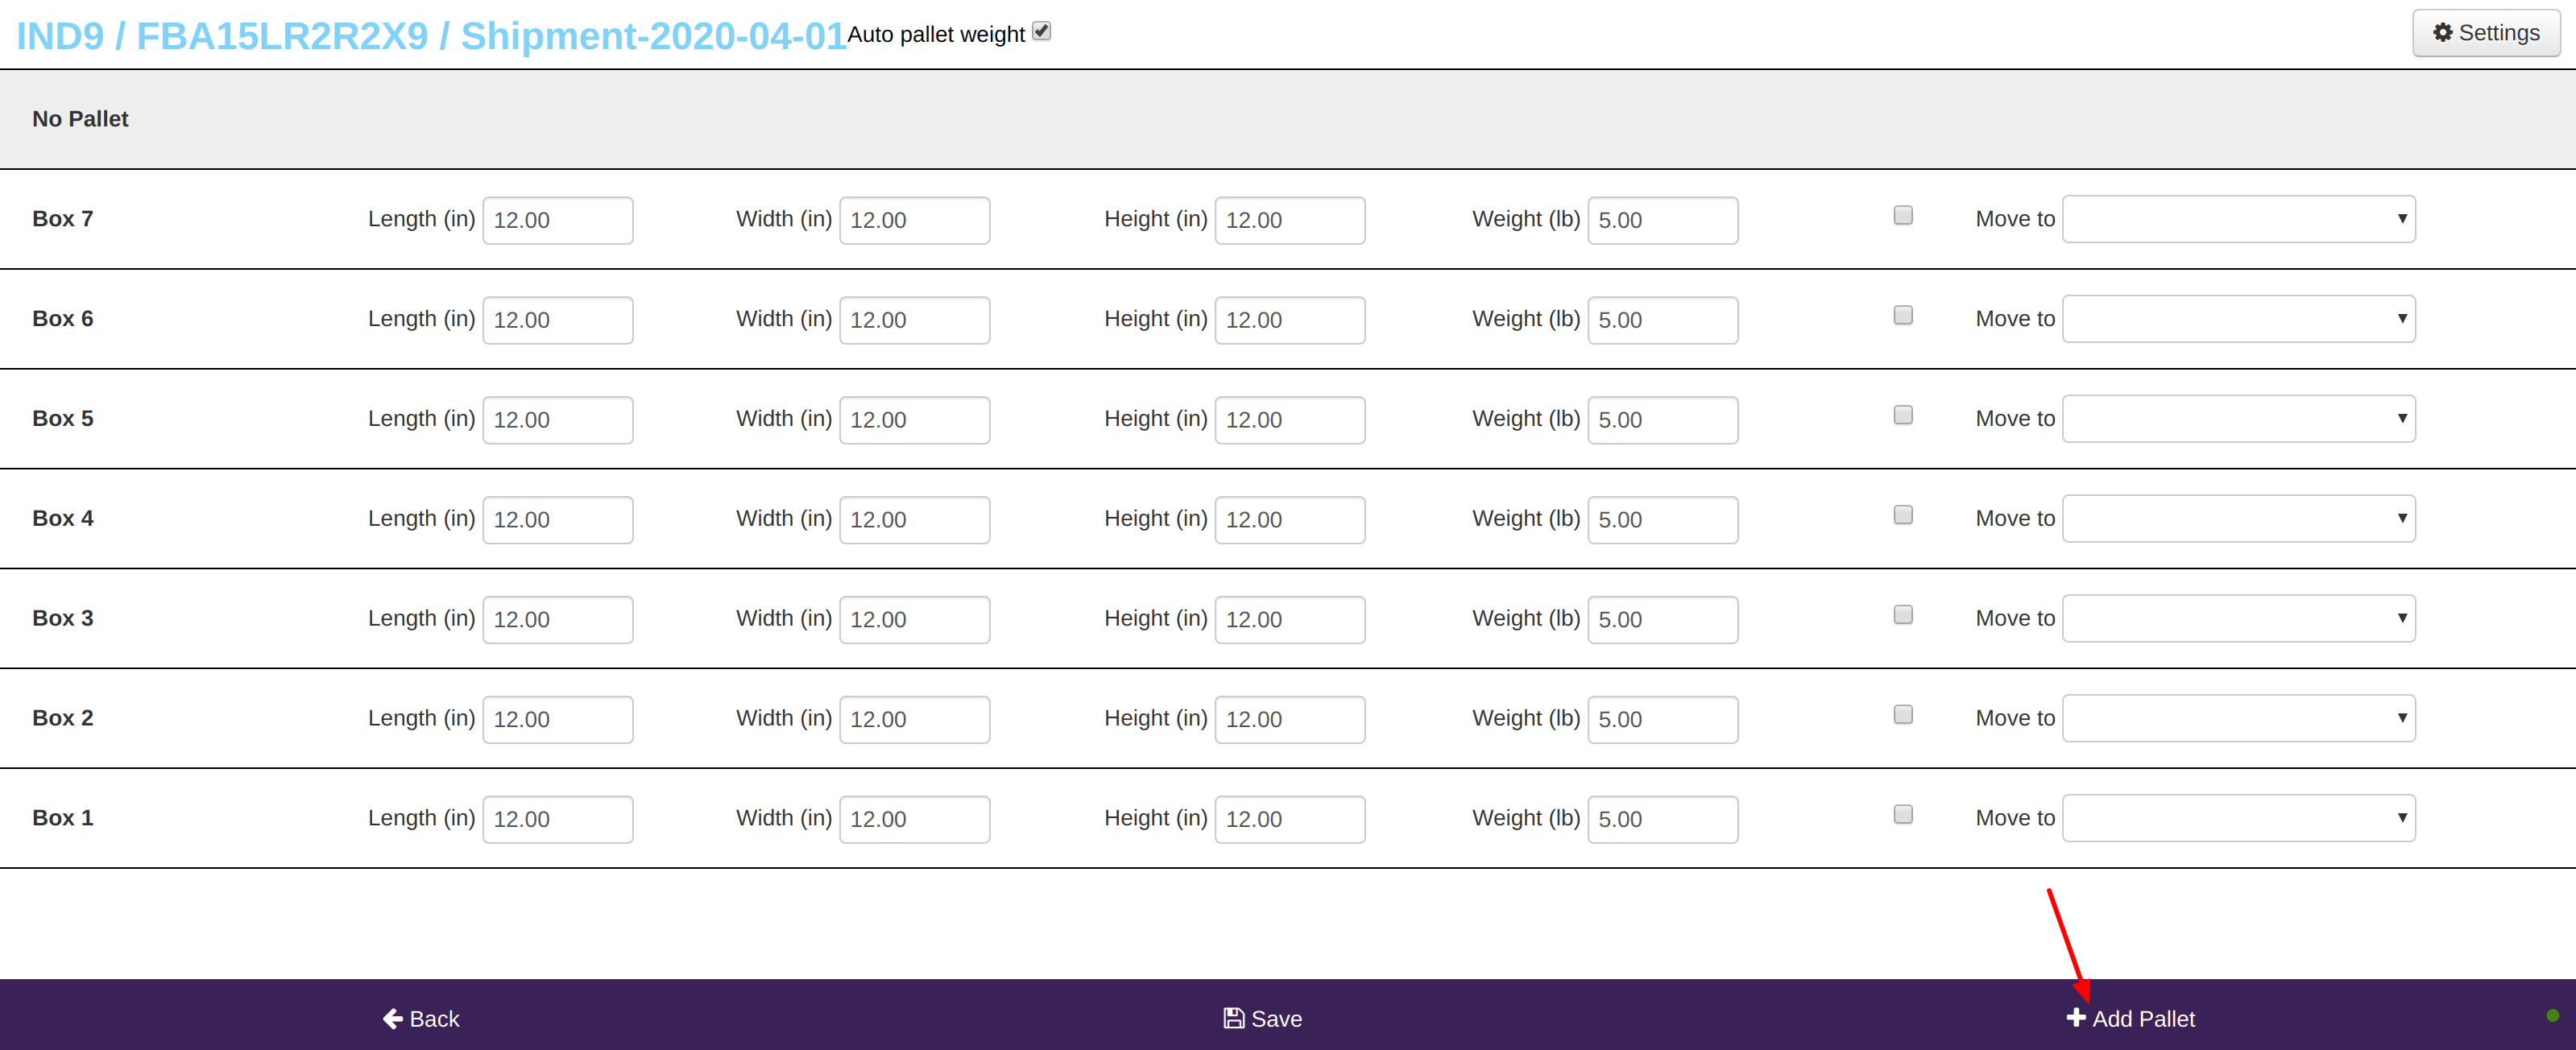Click the Box 1 Height input field
Image resolution: width=2576 pixels, height=1050 pixels.
click(1289, 819)
